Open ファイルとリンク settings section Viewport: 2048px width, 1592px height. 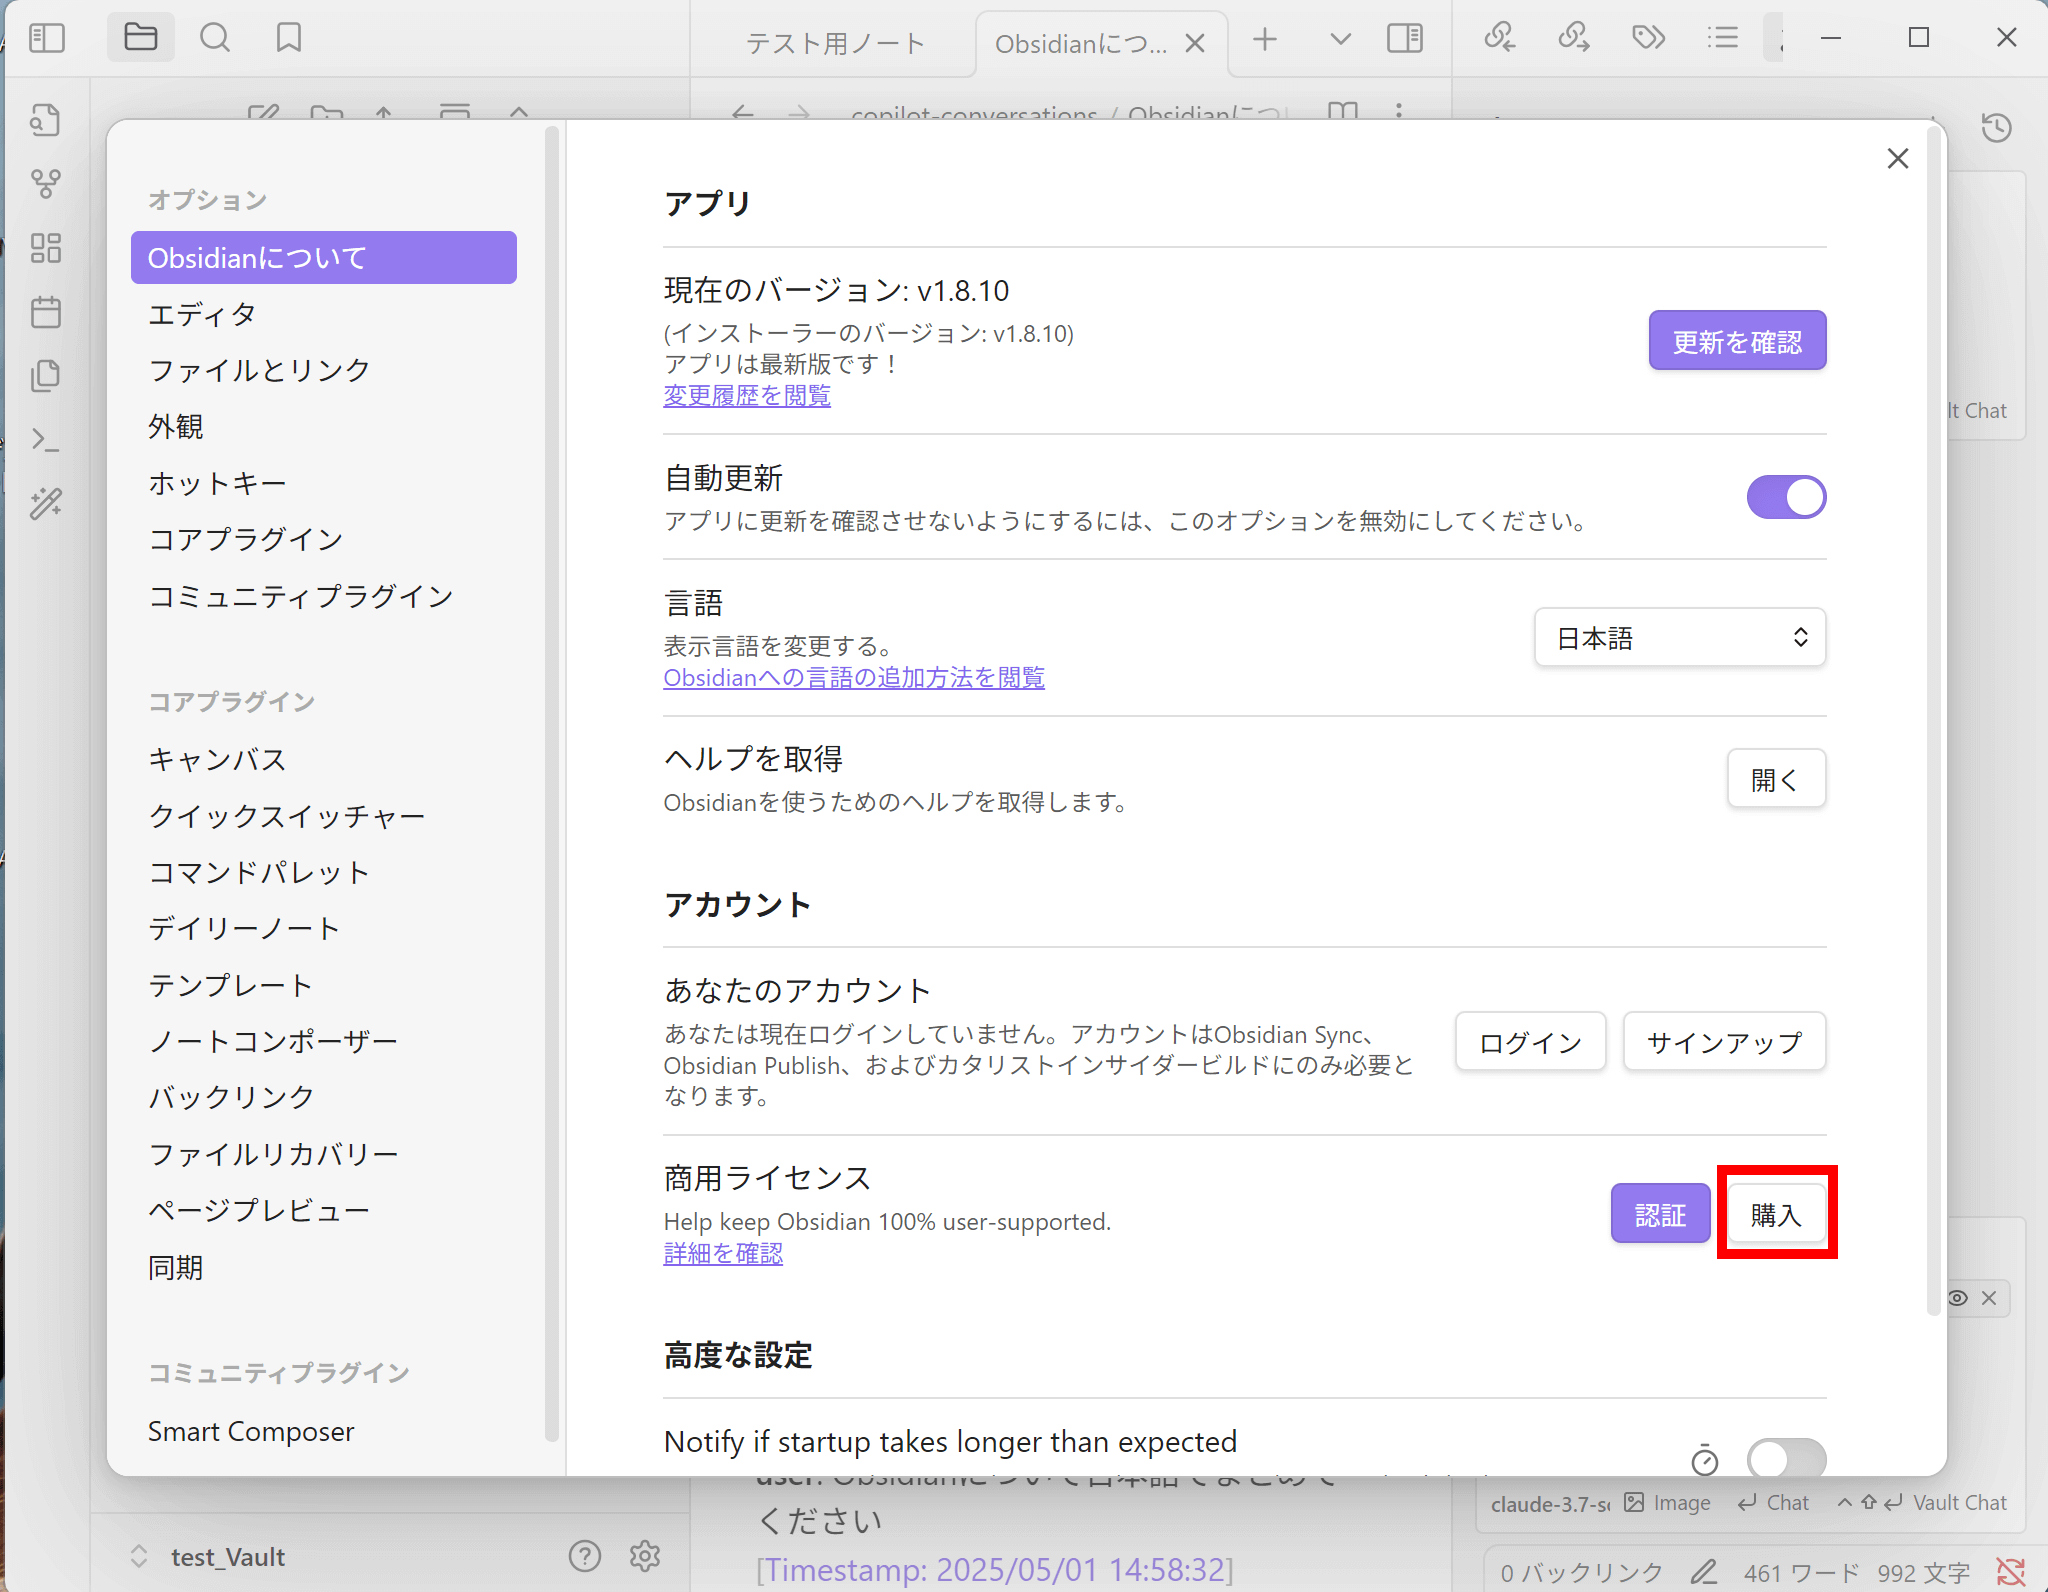tap(324, 370)
